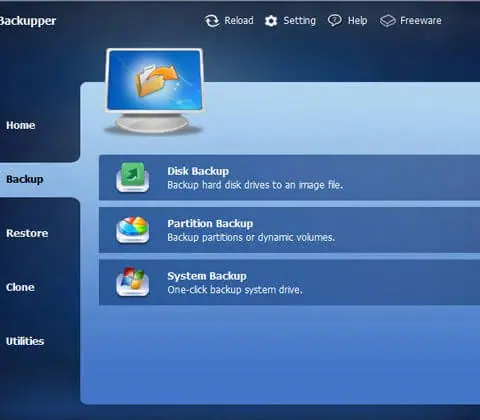Screen dimensions: 480x420
Task: Select the Partition Backup pie chart icon
Action: click(x=133, y=230)
